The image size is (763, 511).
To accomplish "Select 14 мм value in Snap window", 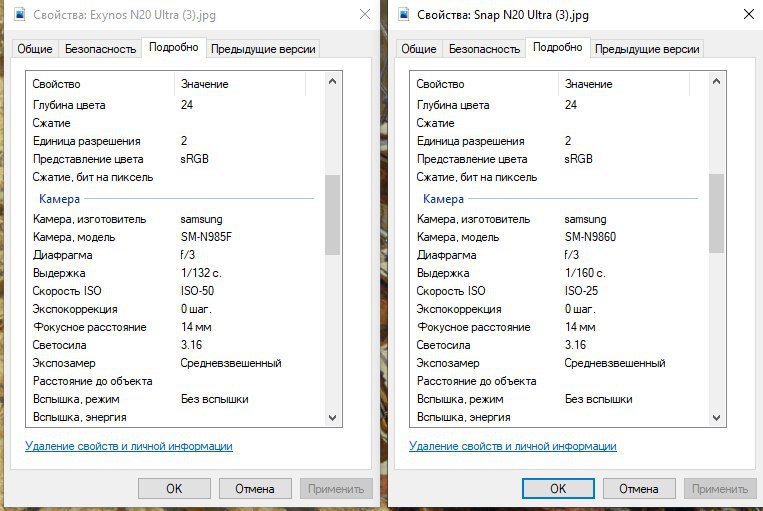I will (580, 327).
